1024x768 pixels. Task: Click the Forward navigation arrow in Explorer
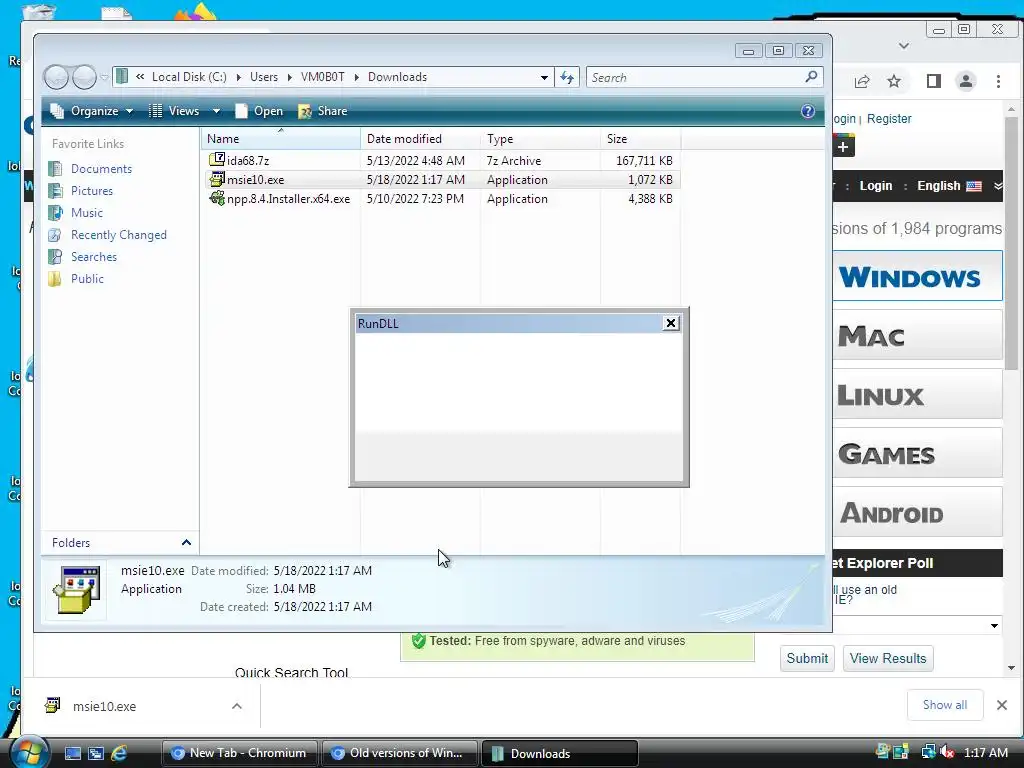(84, 77)
